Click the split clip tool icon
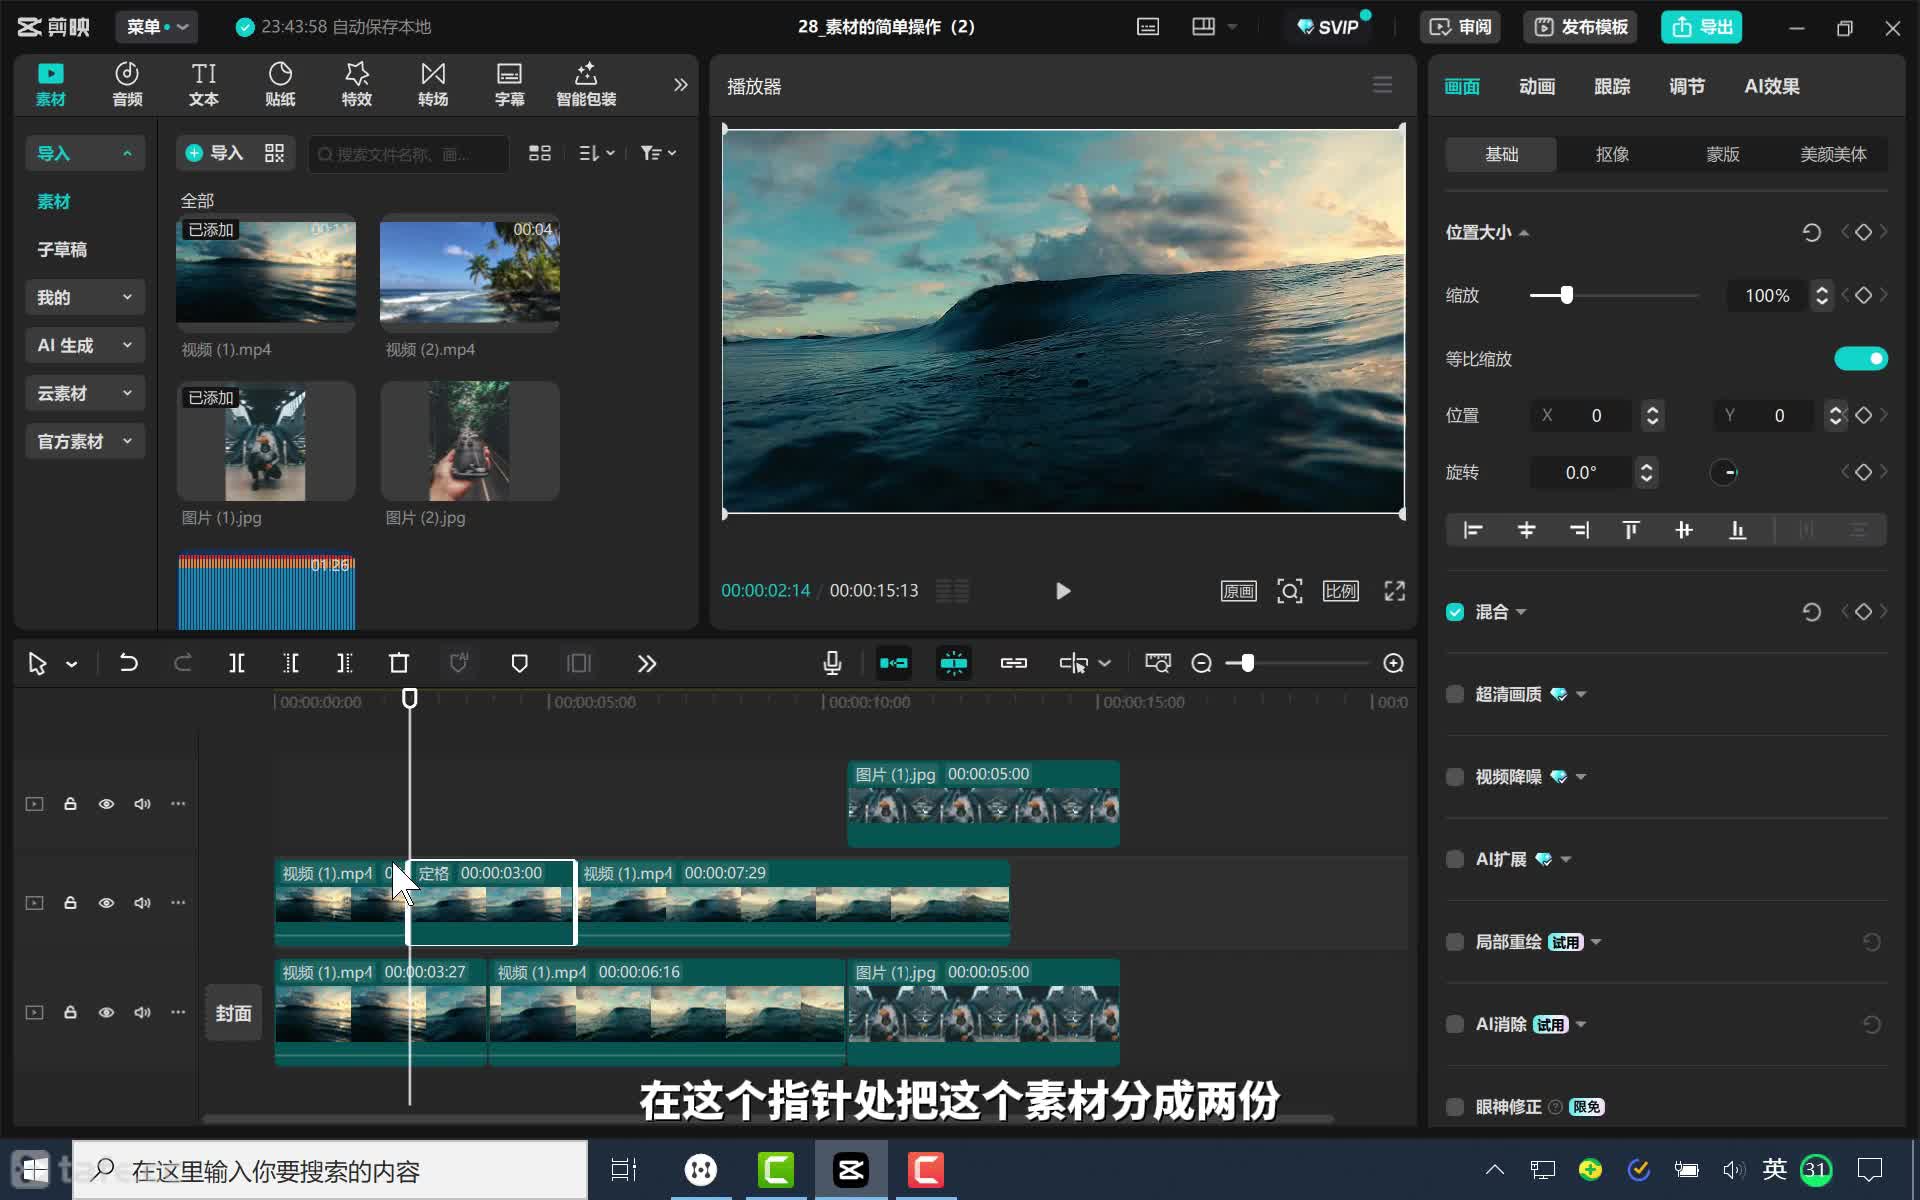The image size is (1920, 1200). [237, 663]
